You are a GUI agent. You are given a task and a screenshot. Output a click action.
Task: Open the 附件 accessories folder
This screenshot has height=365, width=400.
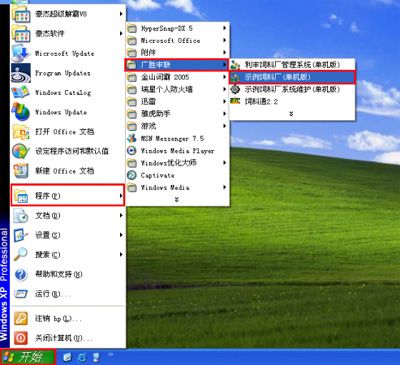coord(177,52)
